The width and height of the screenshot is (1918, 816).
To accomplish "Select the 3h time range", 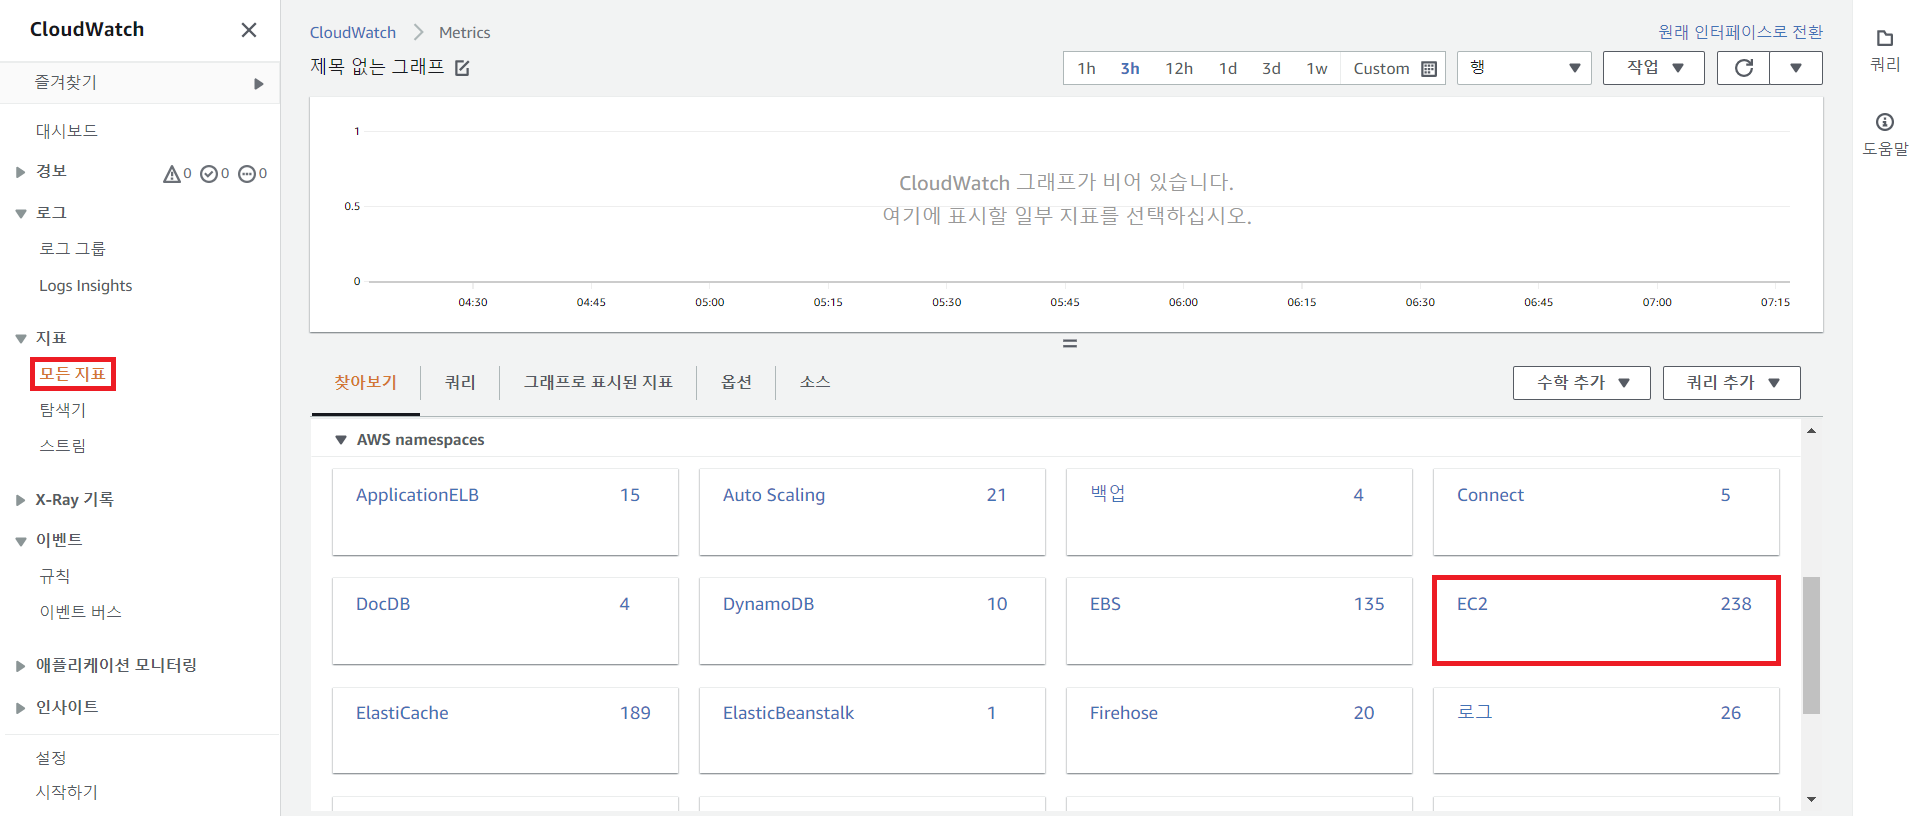I will [1130, 68].
